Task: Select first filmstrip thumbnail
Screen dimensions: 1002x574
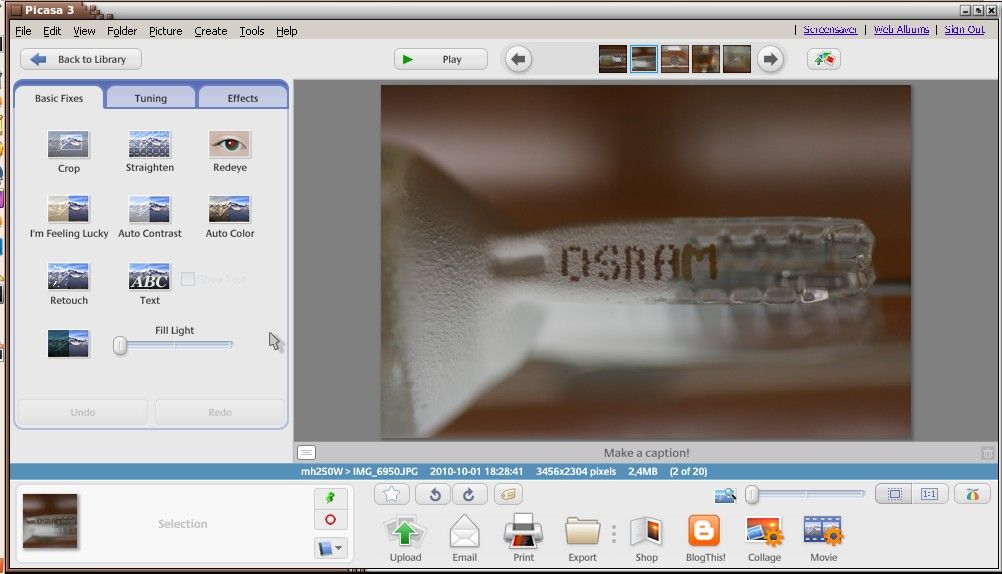Action: click(613, 59)
